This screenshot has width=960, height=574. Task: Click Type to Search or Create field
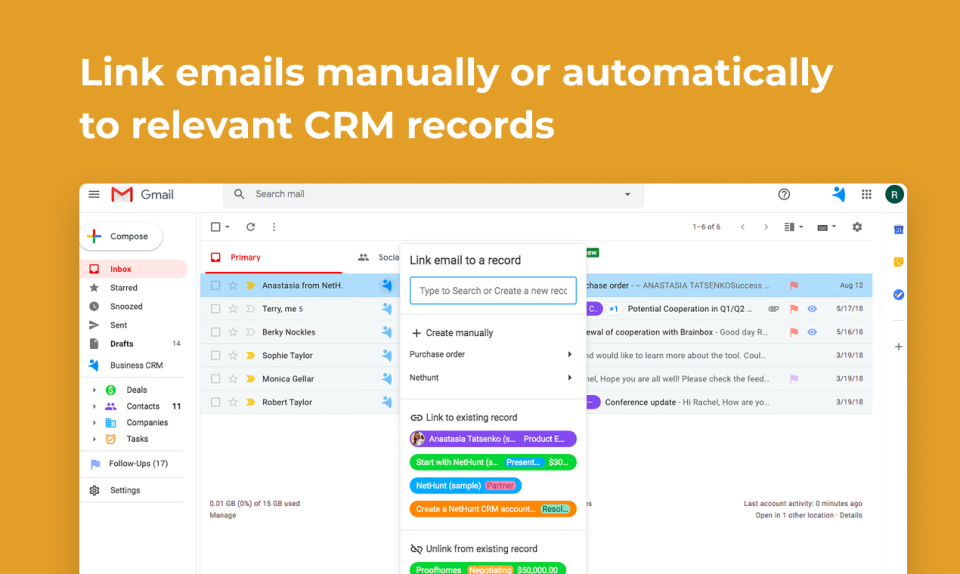[x=493, y=291]
